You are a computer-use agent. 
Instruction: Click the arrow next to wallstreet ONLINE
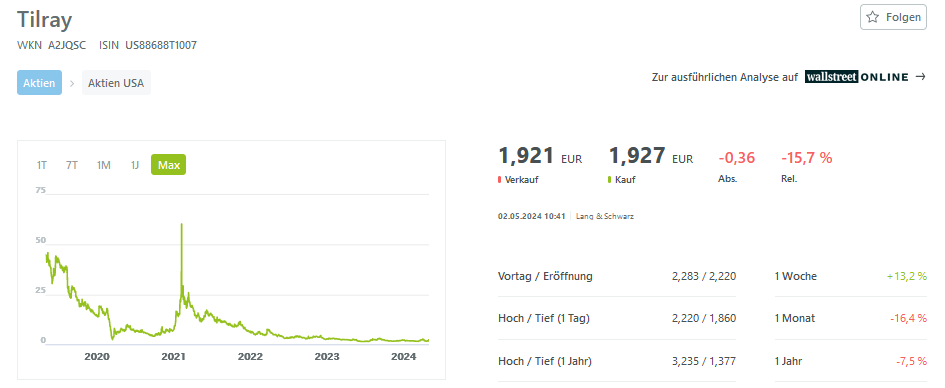click(x=920, y=77)
